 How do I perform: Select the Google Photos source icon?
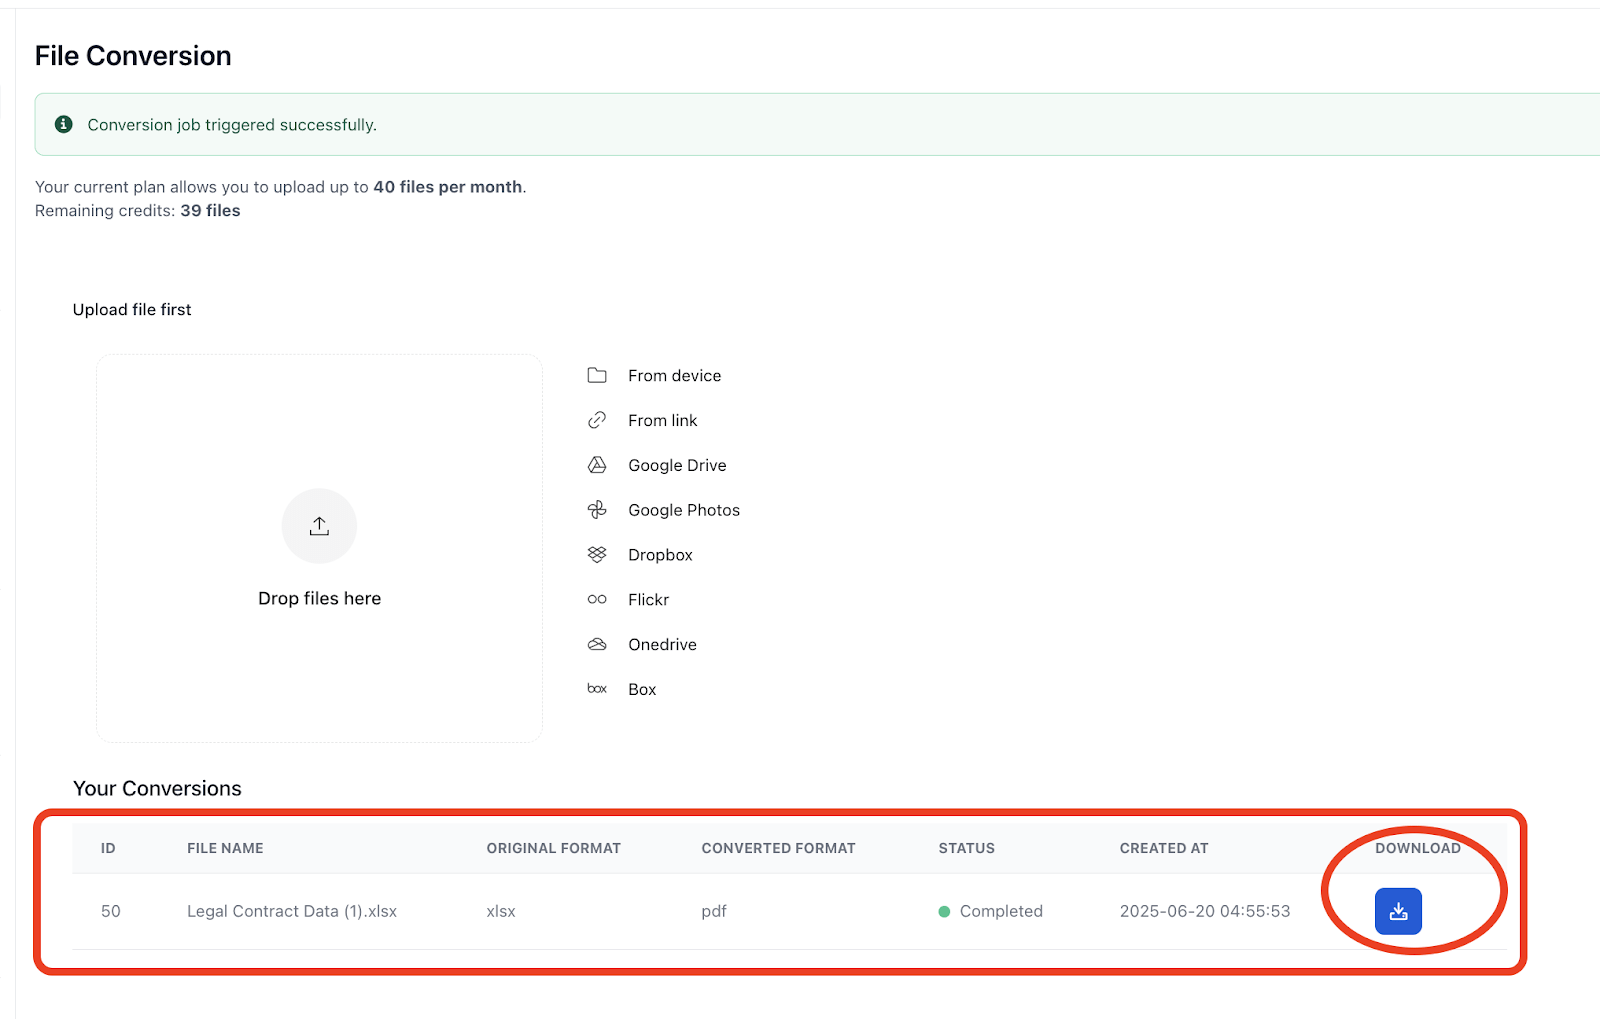pos(597,510)
